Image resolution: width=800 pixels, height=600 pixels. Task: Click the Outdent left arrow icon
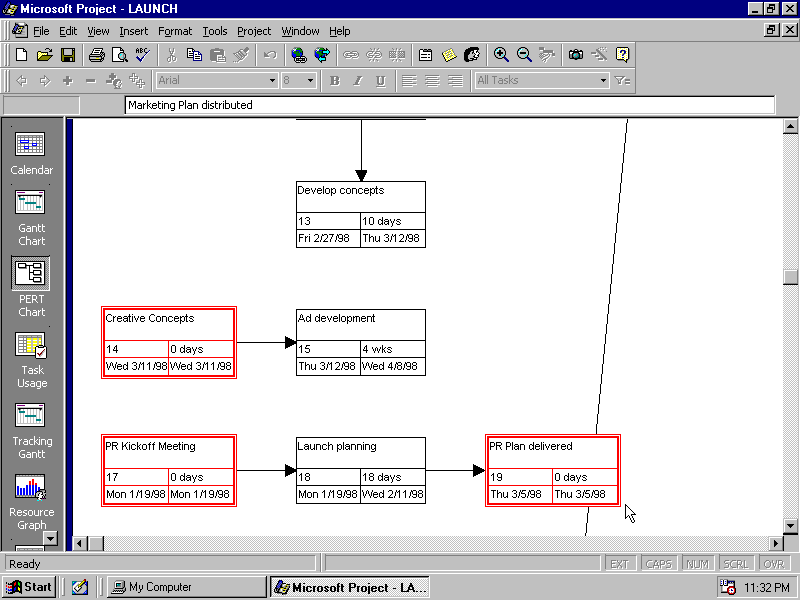point(21,81)
